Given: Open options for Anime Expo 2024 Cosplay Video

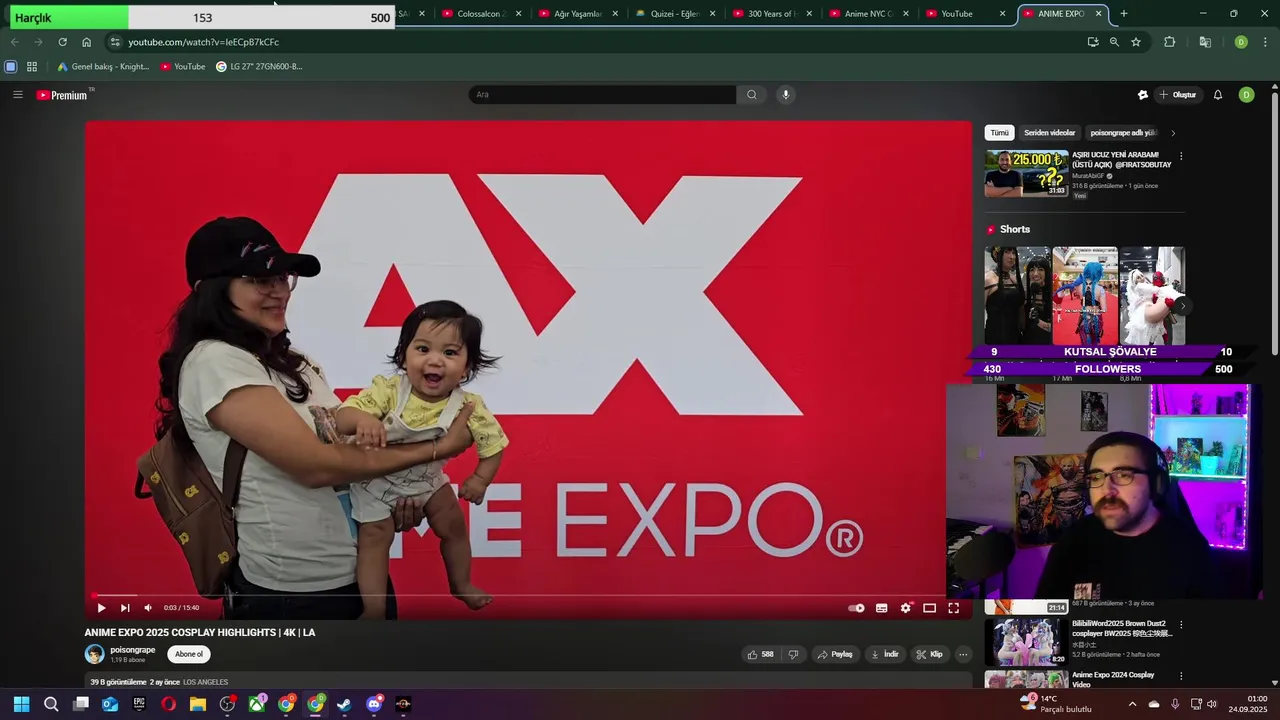Looking at the screenshot, I should click(x=1181, y=677).
